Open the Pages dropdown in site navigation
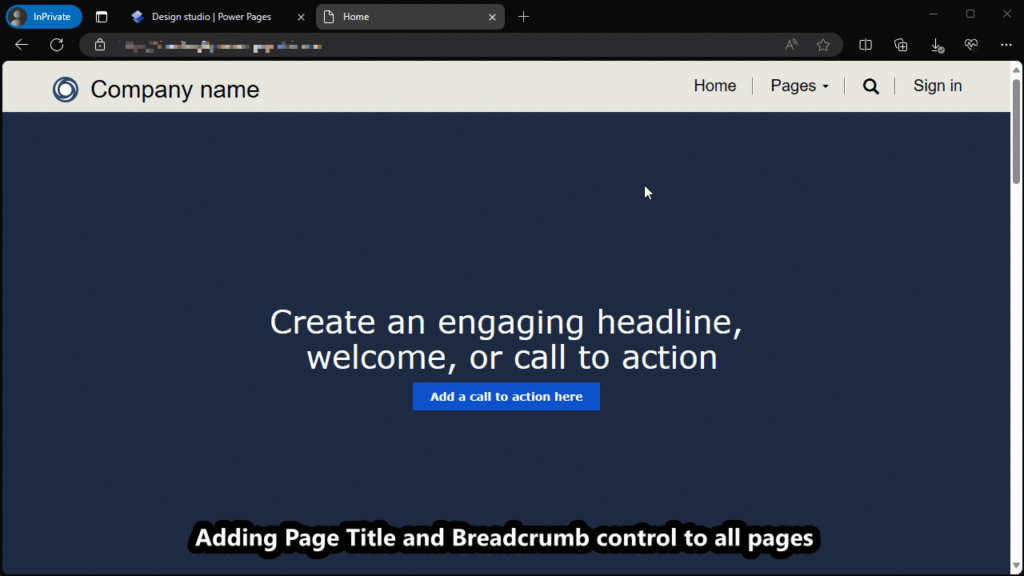1024x576 pixels. 798,86
